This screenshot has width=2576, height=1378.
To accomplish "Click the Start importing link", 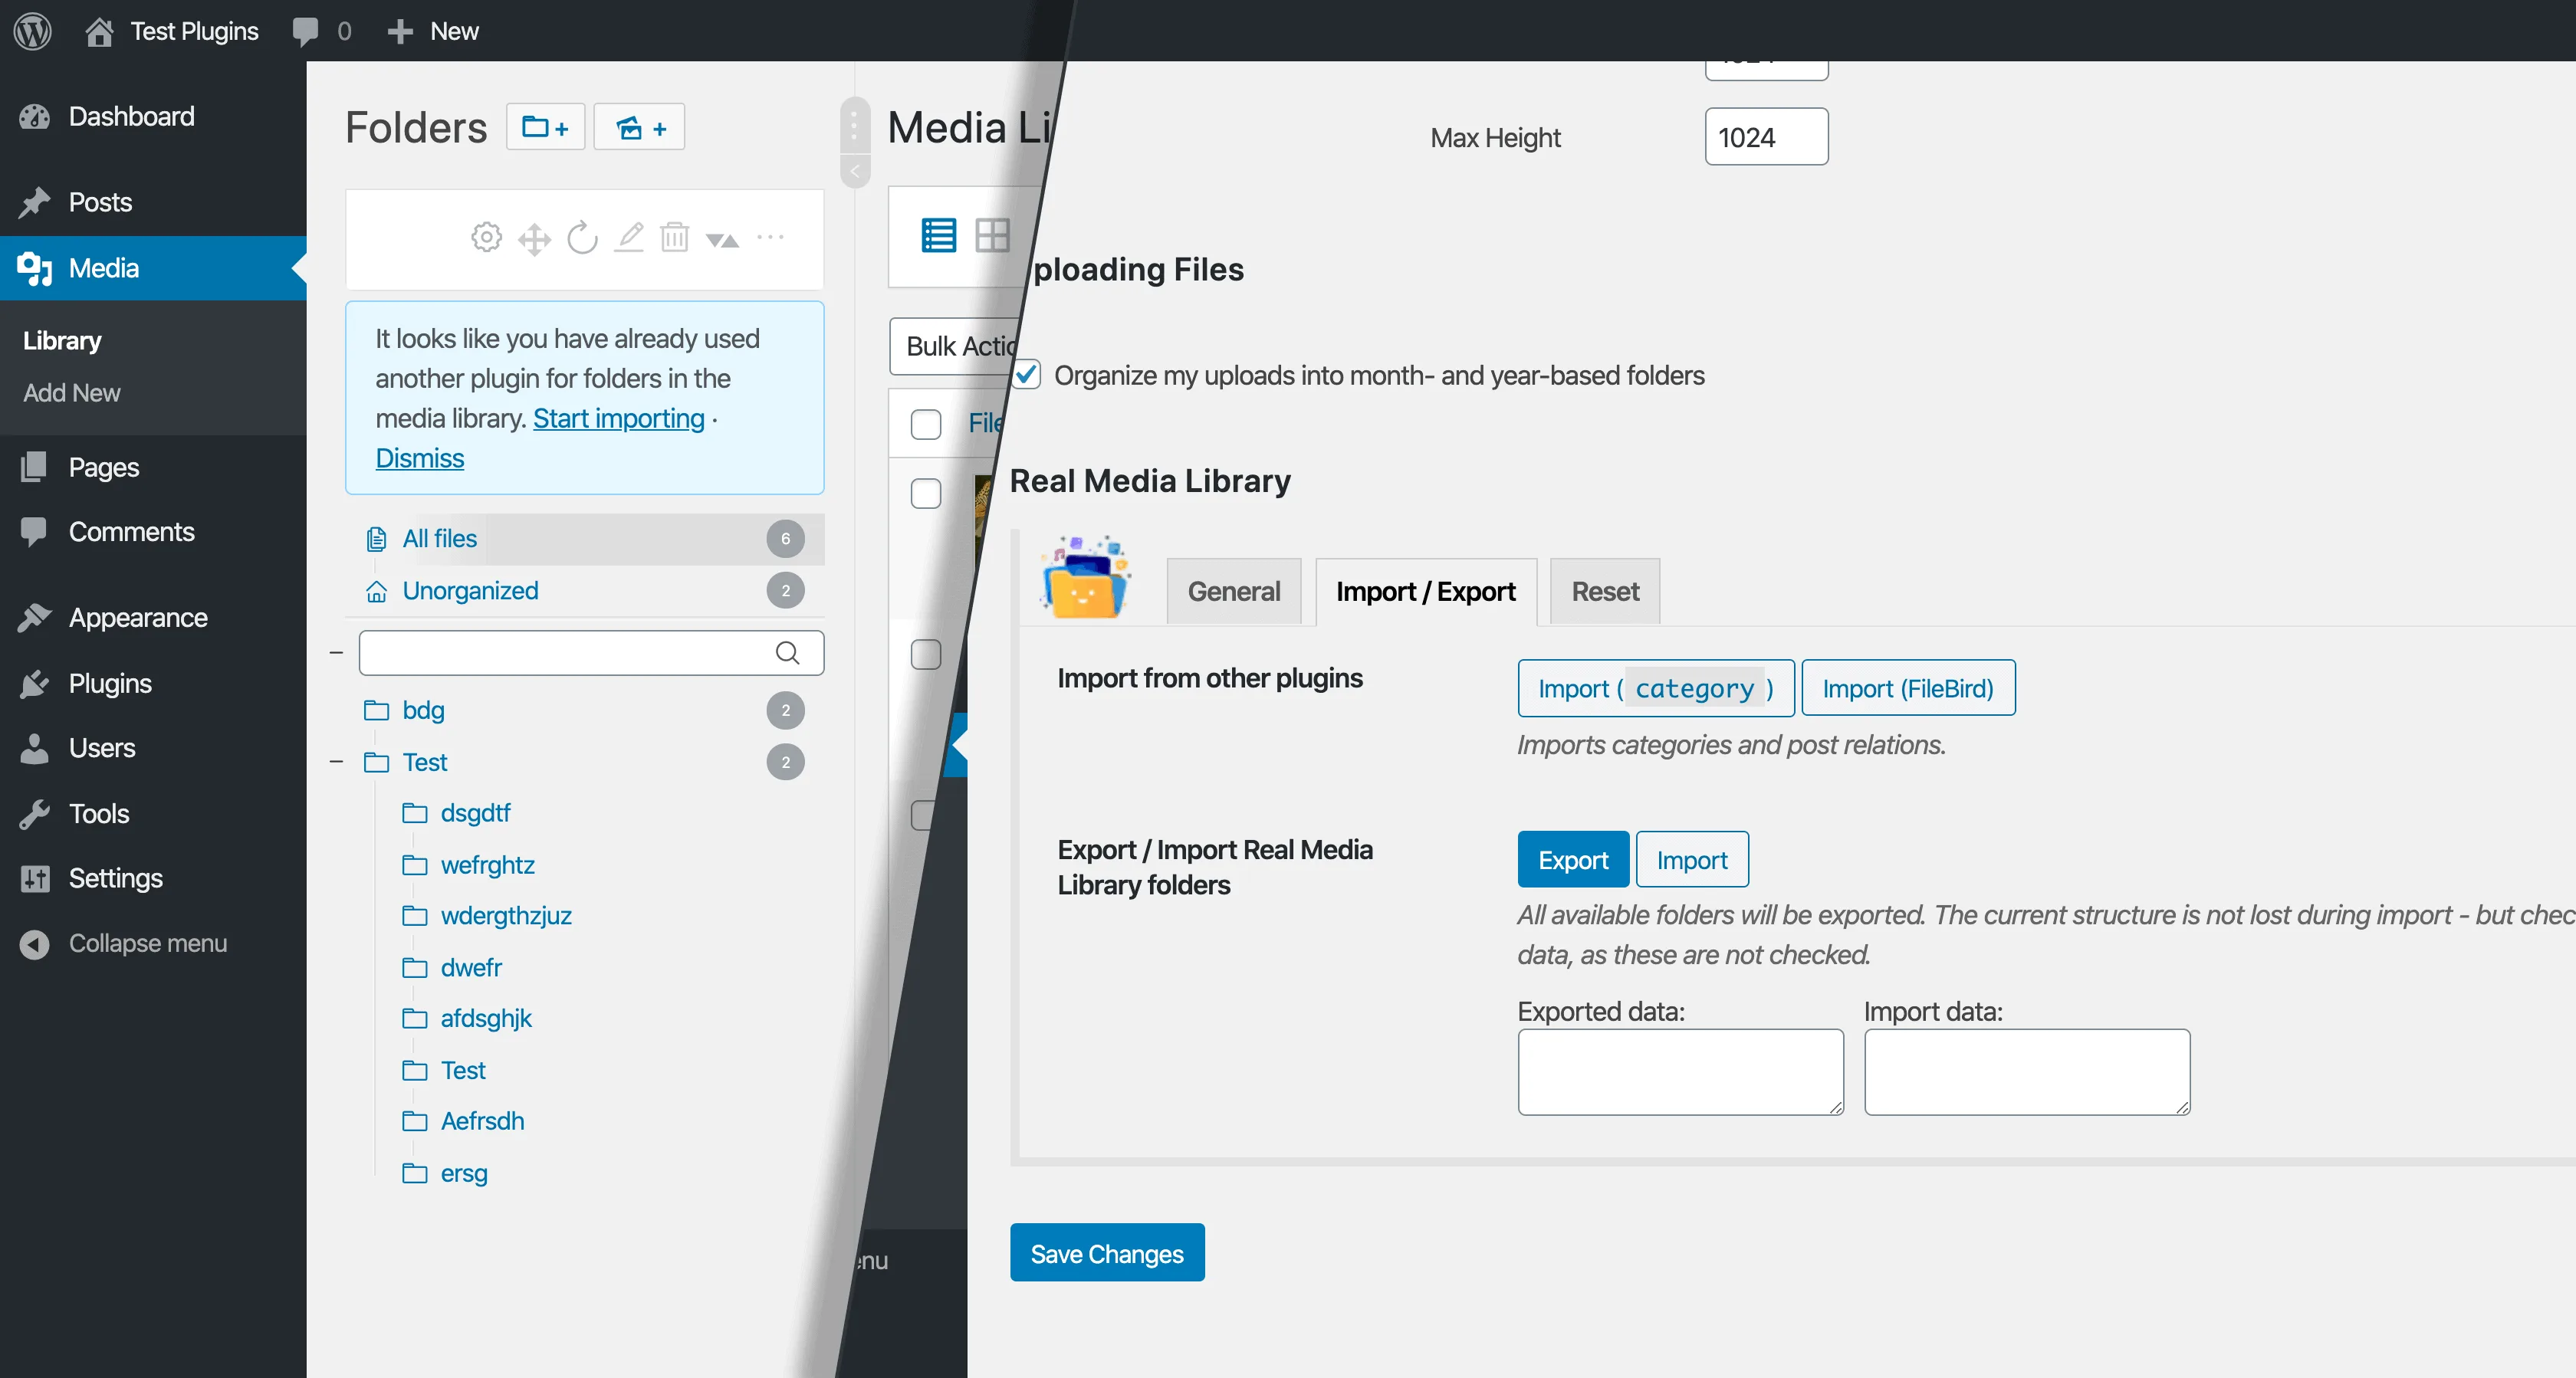I will pos(618,418).
